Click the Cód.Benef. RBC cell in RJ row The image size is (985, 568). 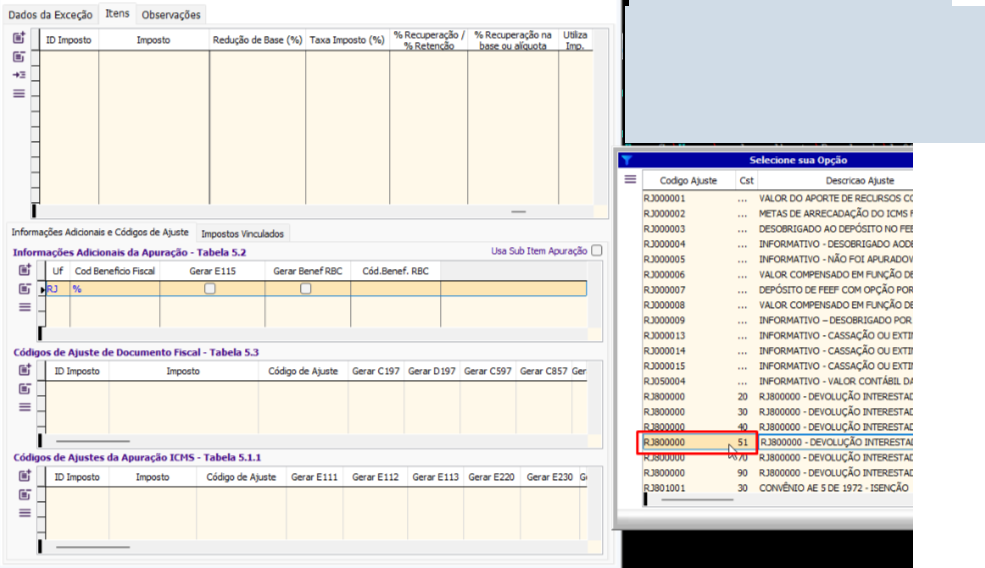click(x=395, y=289)
